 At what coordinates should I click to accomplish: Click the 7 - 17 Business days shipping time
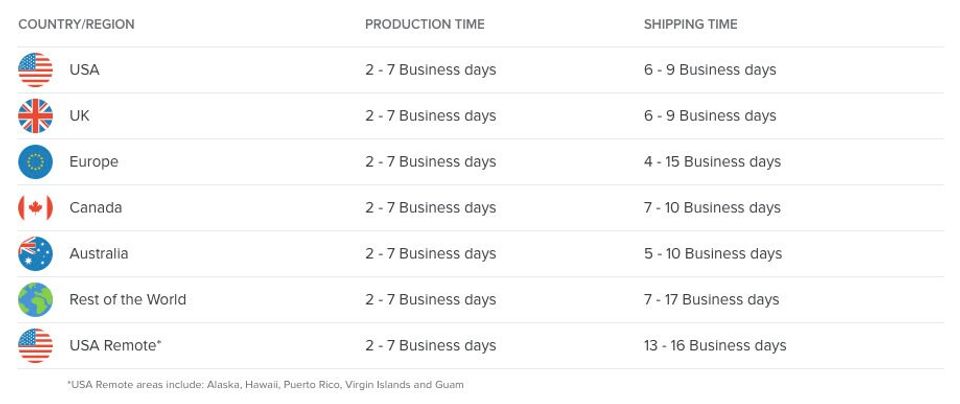point(712,300)
